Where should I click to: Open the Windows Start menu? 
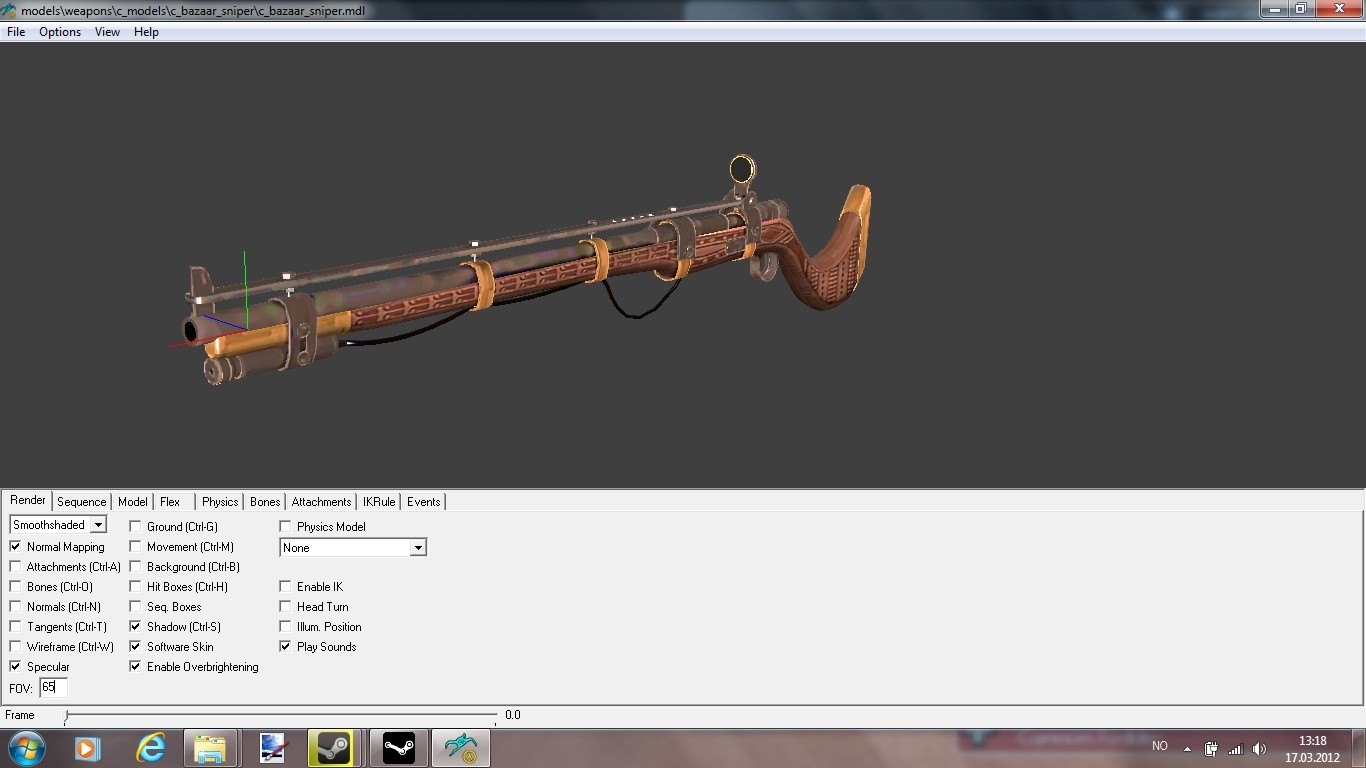click(x=25, y=747)
